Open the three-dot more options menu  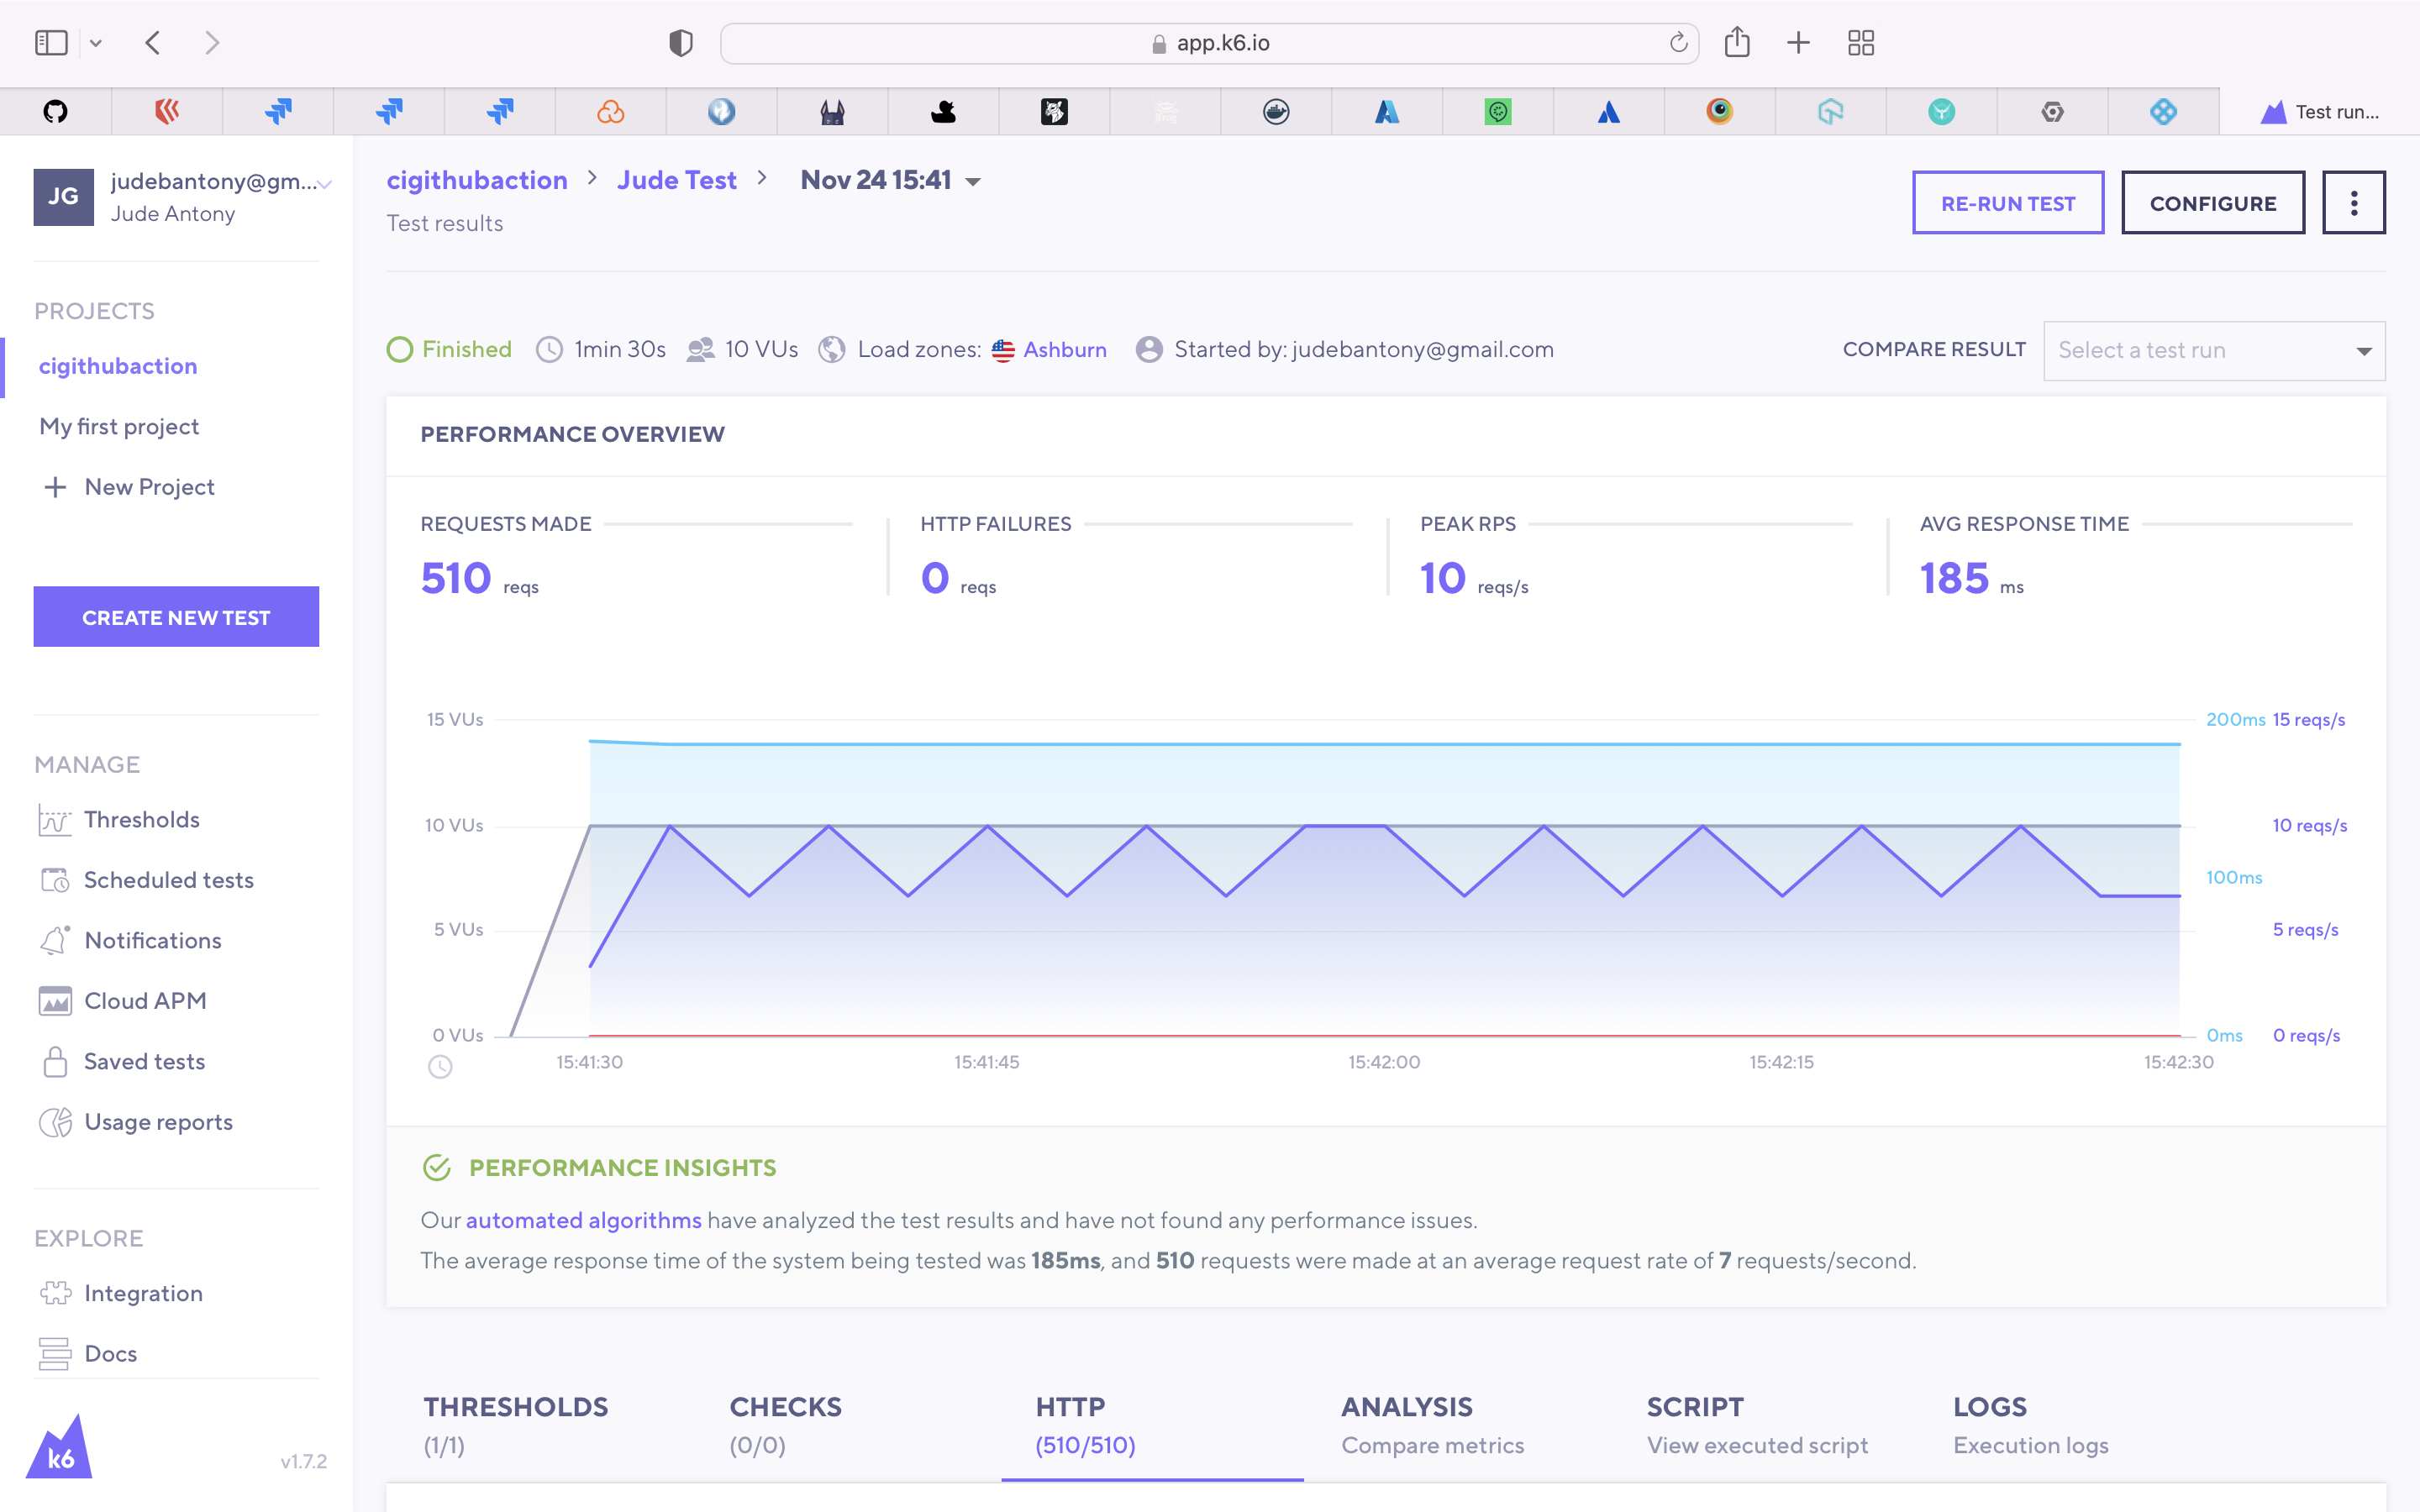coord(2353,203)
